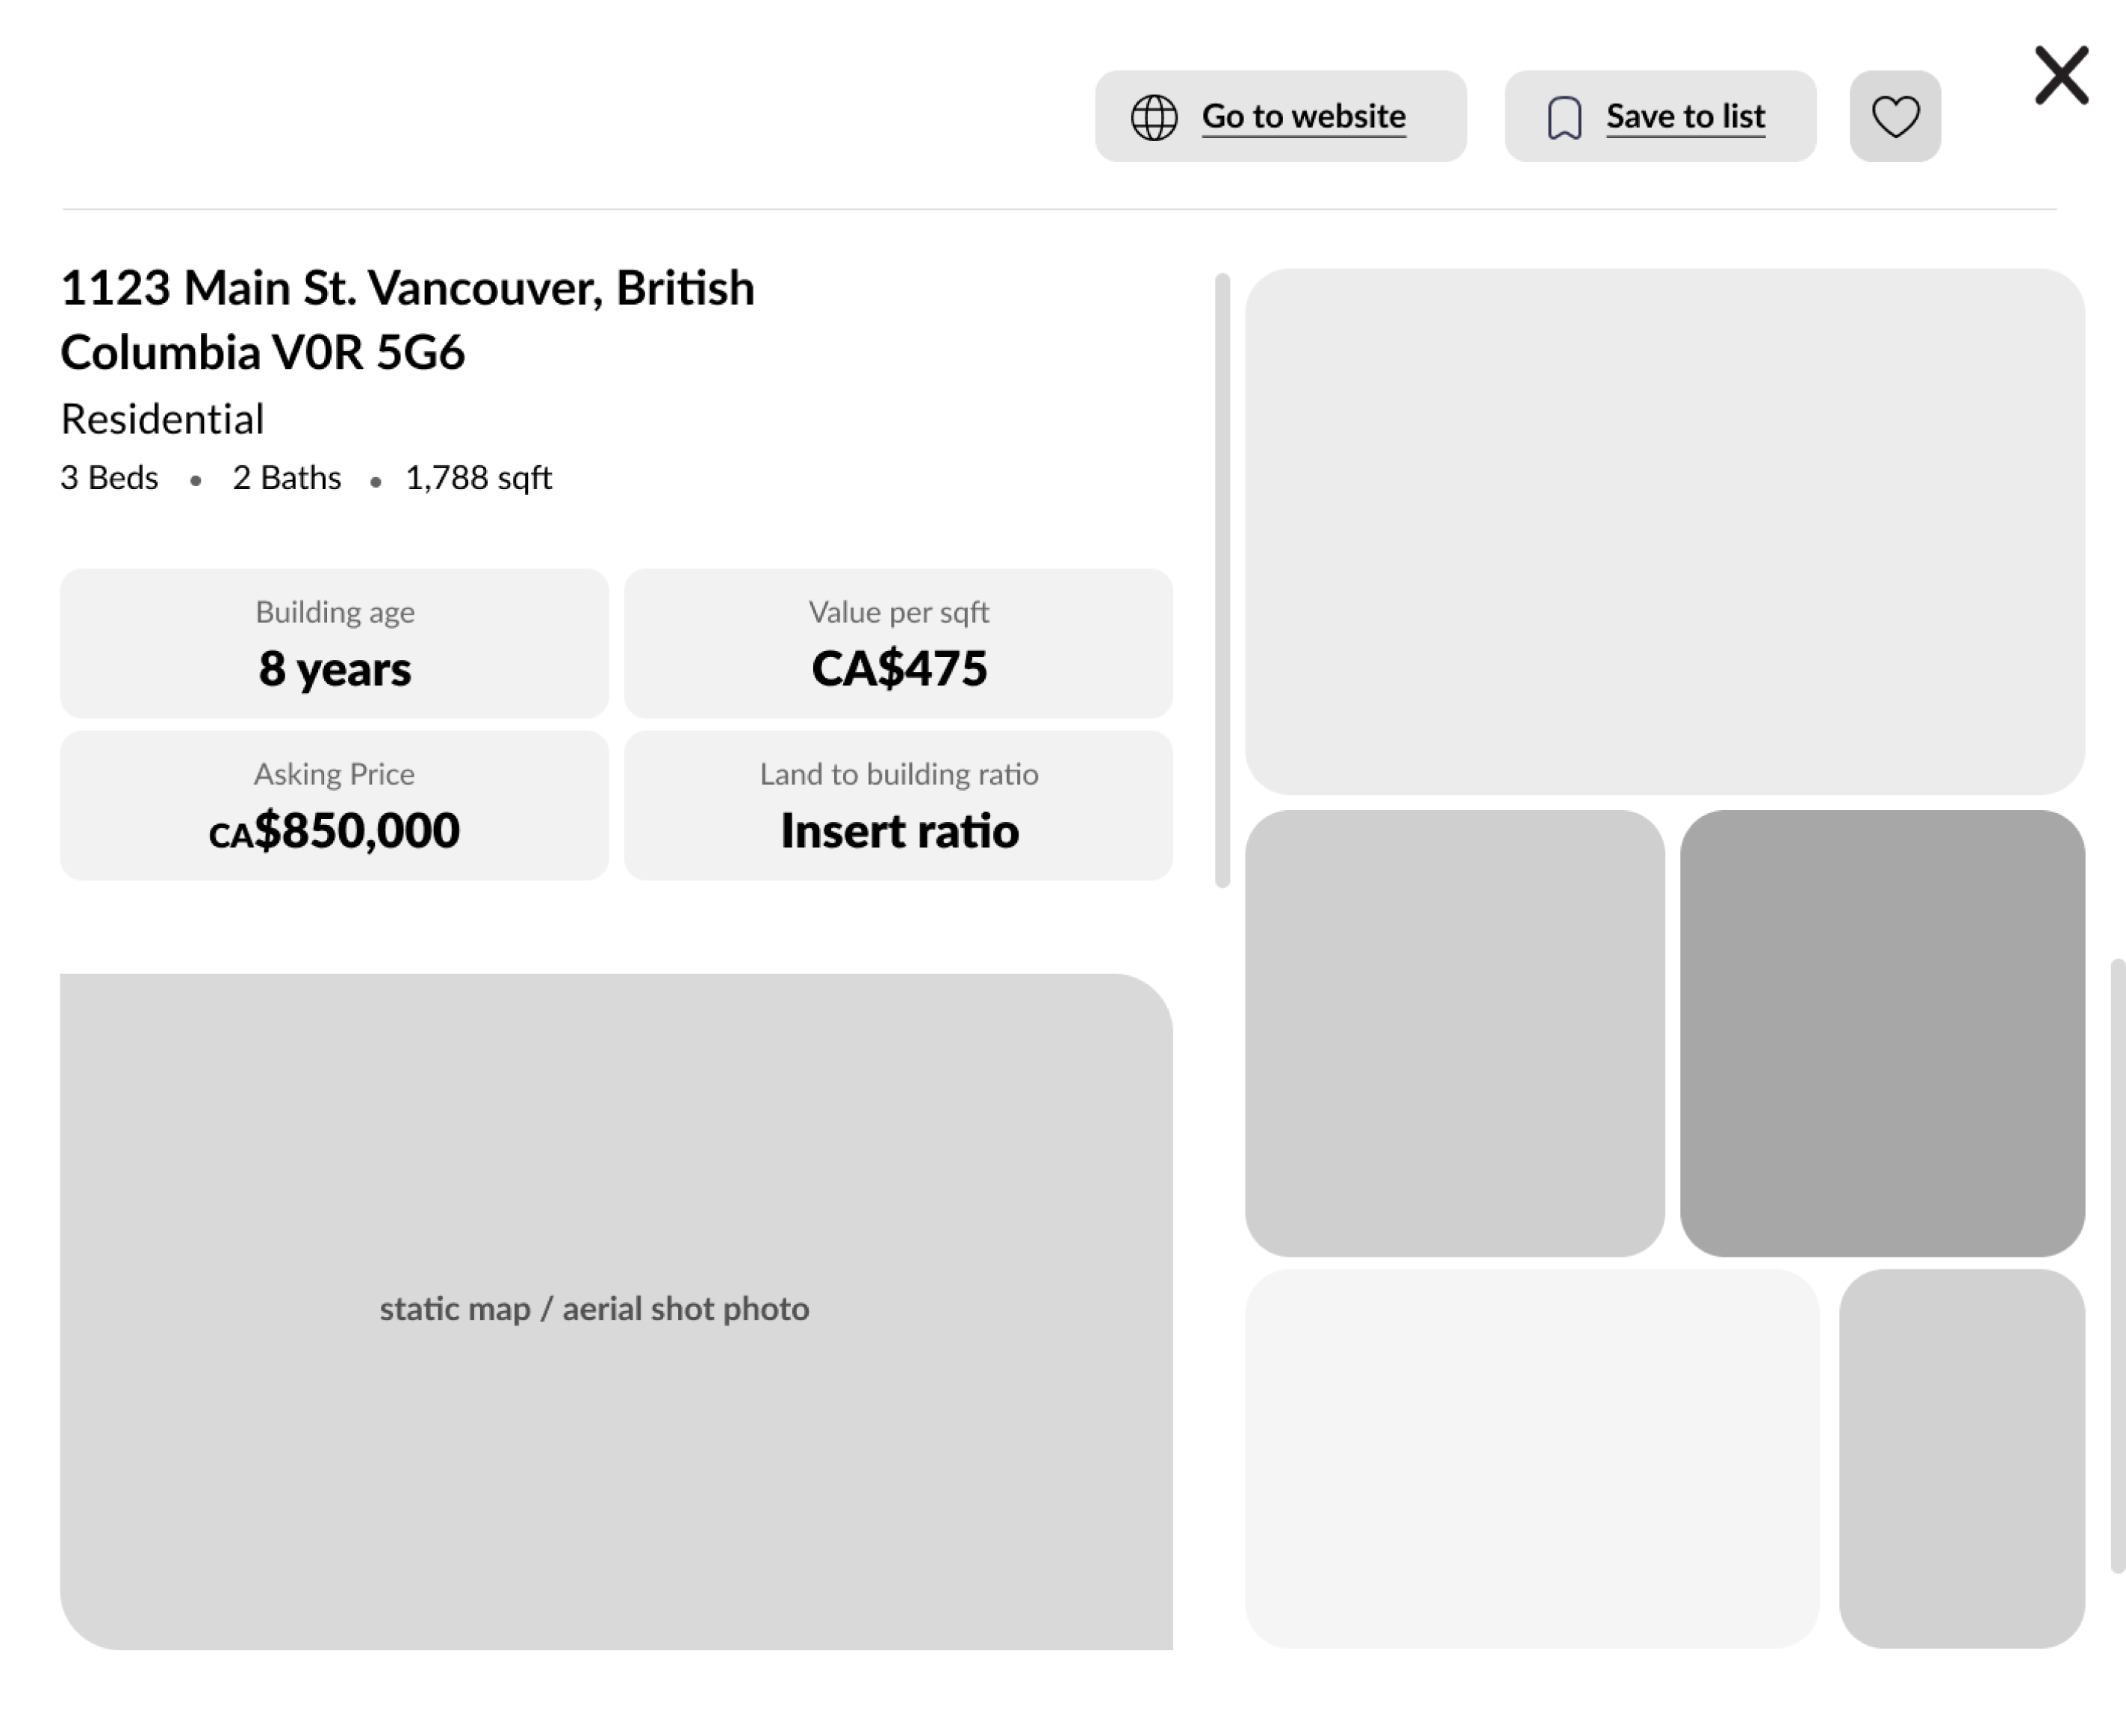
Task: Select the middle-left gallery photo
Action: click(x=1454, y=1032)
